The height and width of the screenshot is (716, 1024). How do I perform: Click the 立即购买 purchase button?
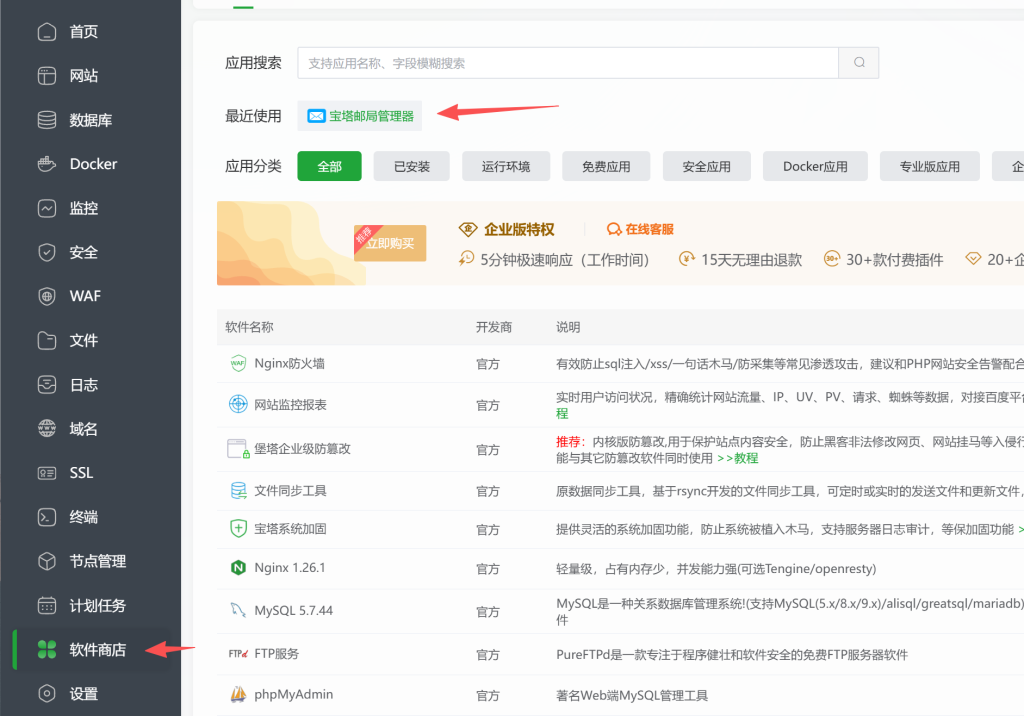point(390,243)
